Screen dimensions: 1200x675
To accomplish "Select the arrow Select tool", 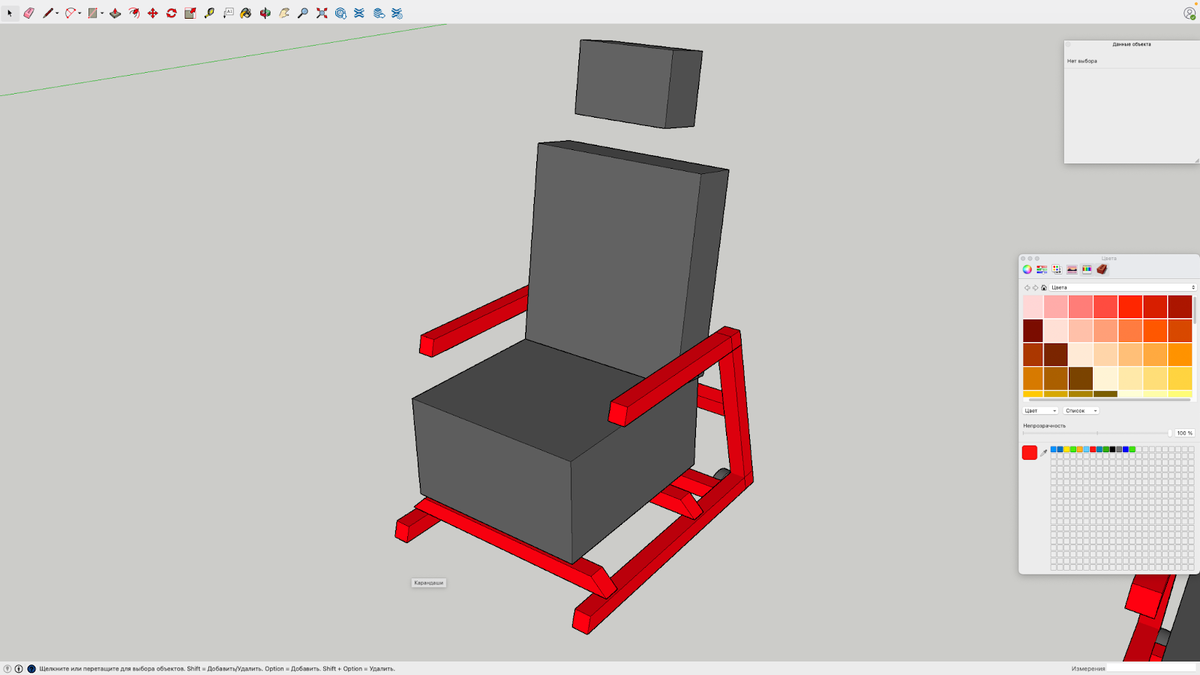I will (10, 13).
